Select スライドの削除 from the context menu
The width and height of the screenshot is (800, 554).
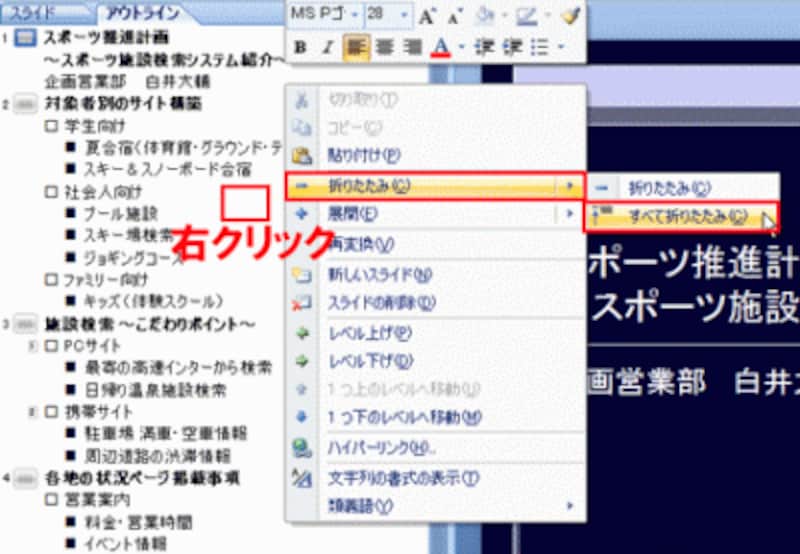(x=436, y=304)
